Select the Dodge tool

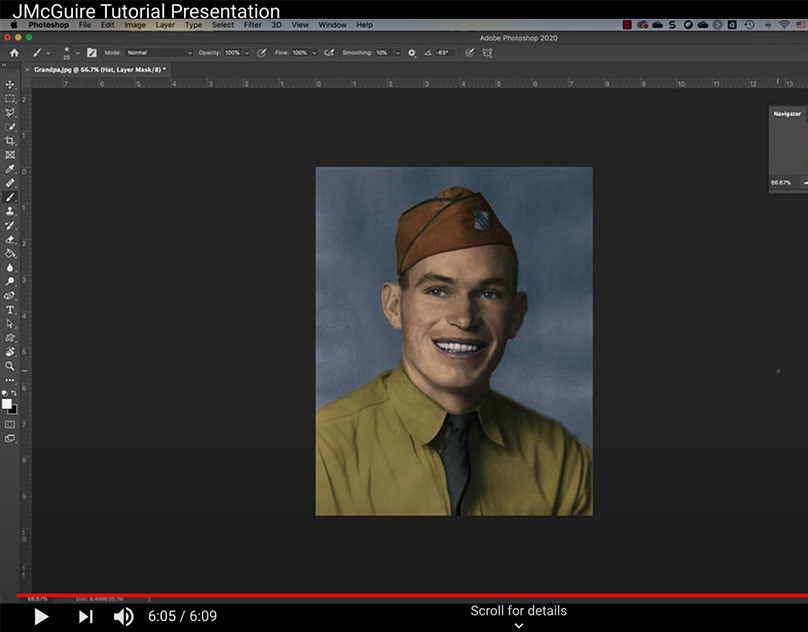tap(10, 281)
